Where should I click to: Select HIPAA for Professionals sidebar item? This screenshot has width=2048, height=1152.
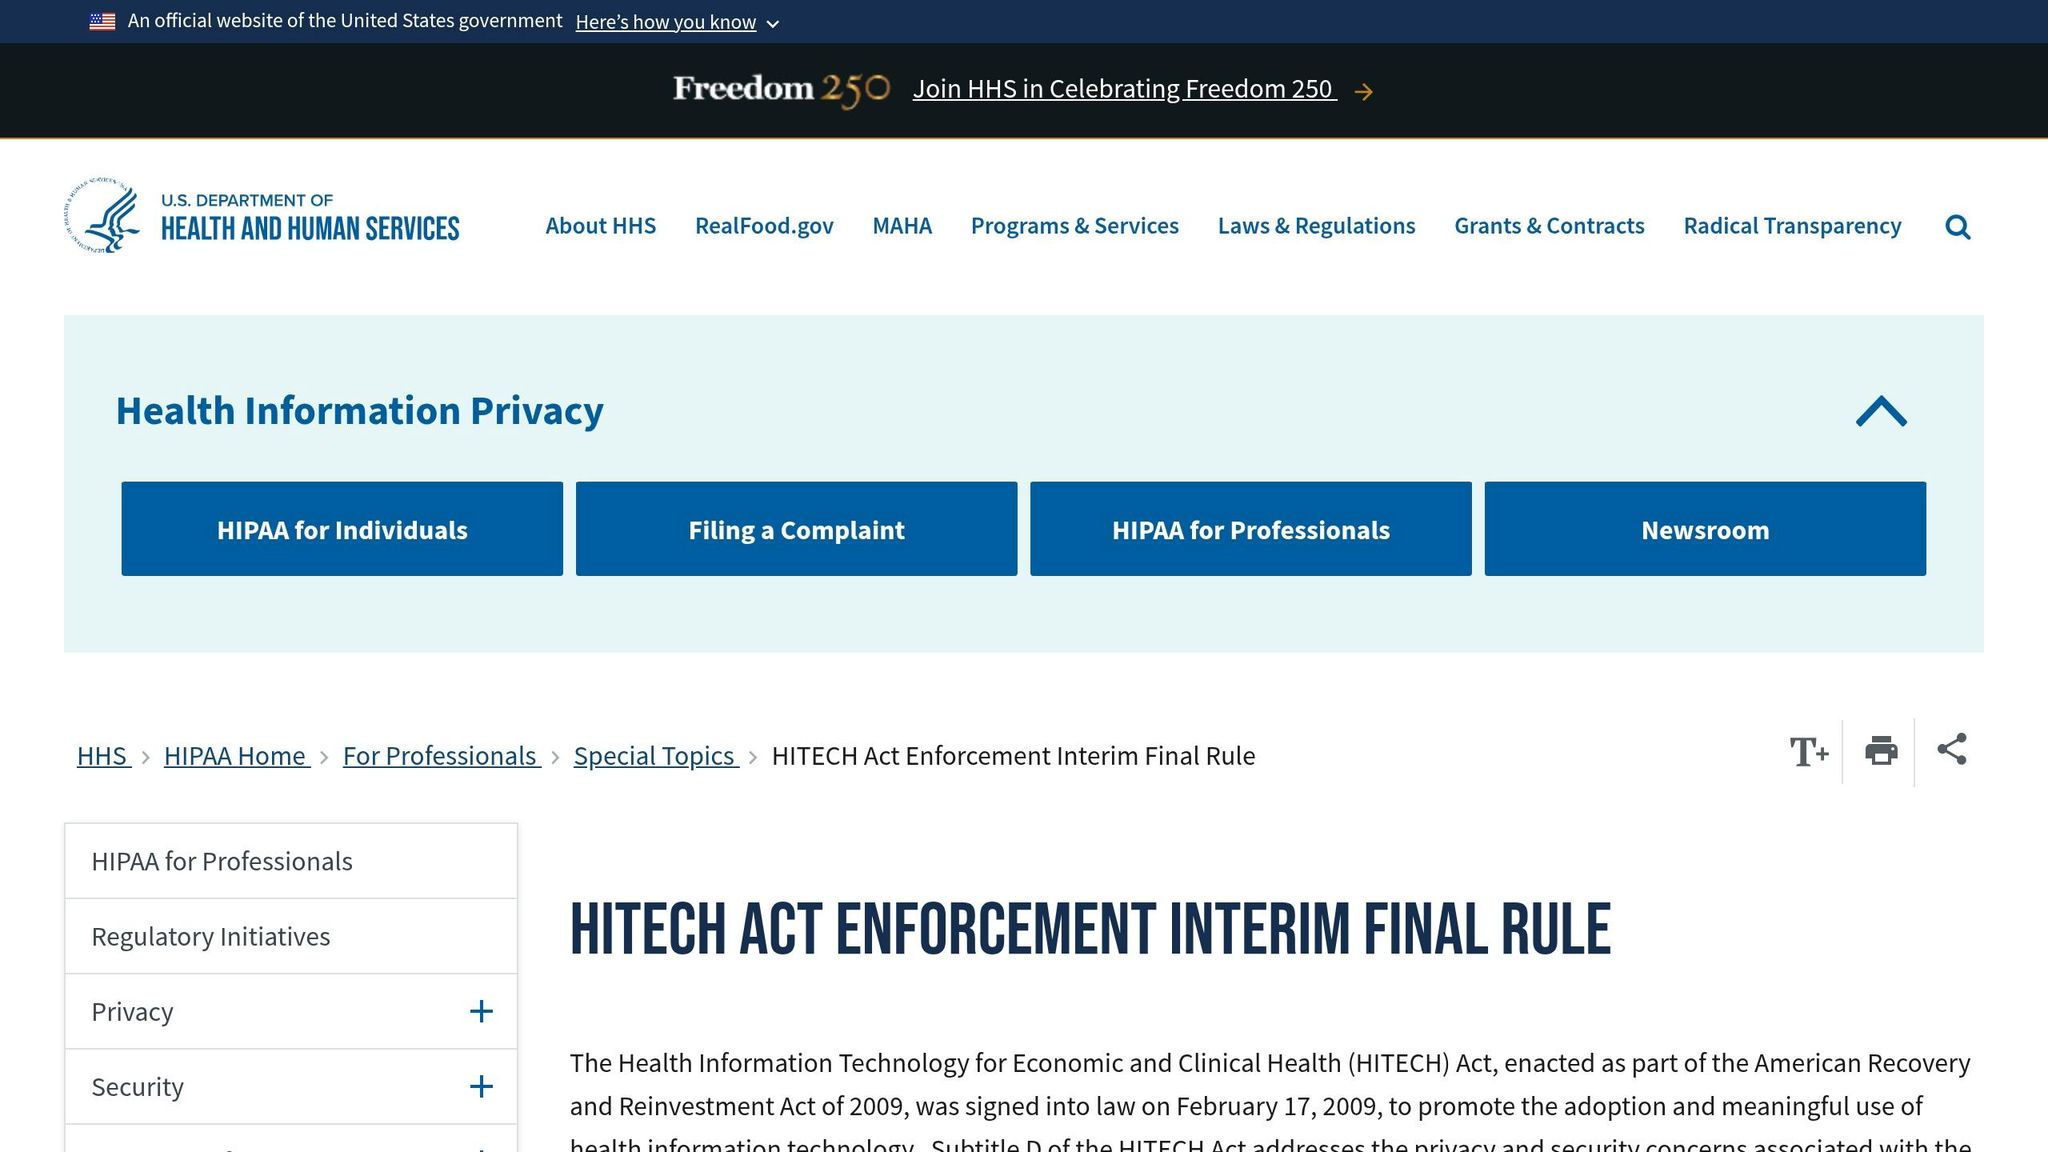click(x=291, y=861)
